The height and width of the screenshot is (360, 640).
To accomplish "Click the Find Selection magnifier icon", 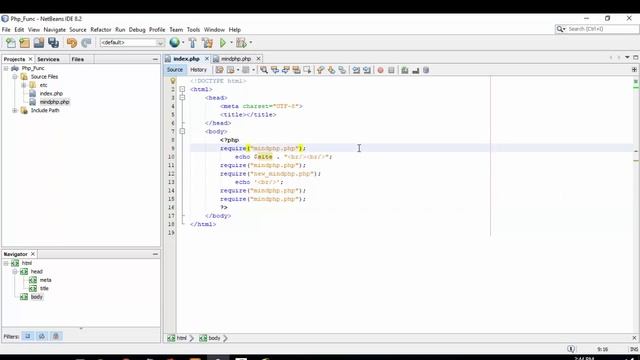I will (x=264, y=70).
